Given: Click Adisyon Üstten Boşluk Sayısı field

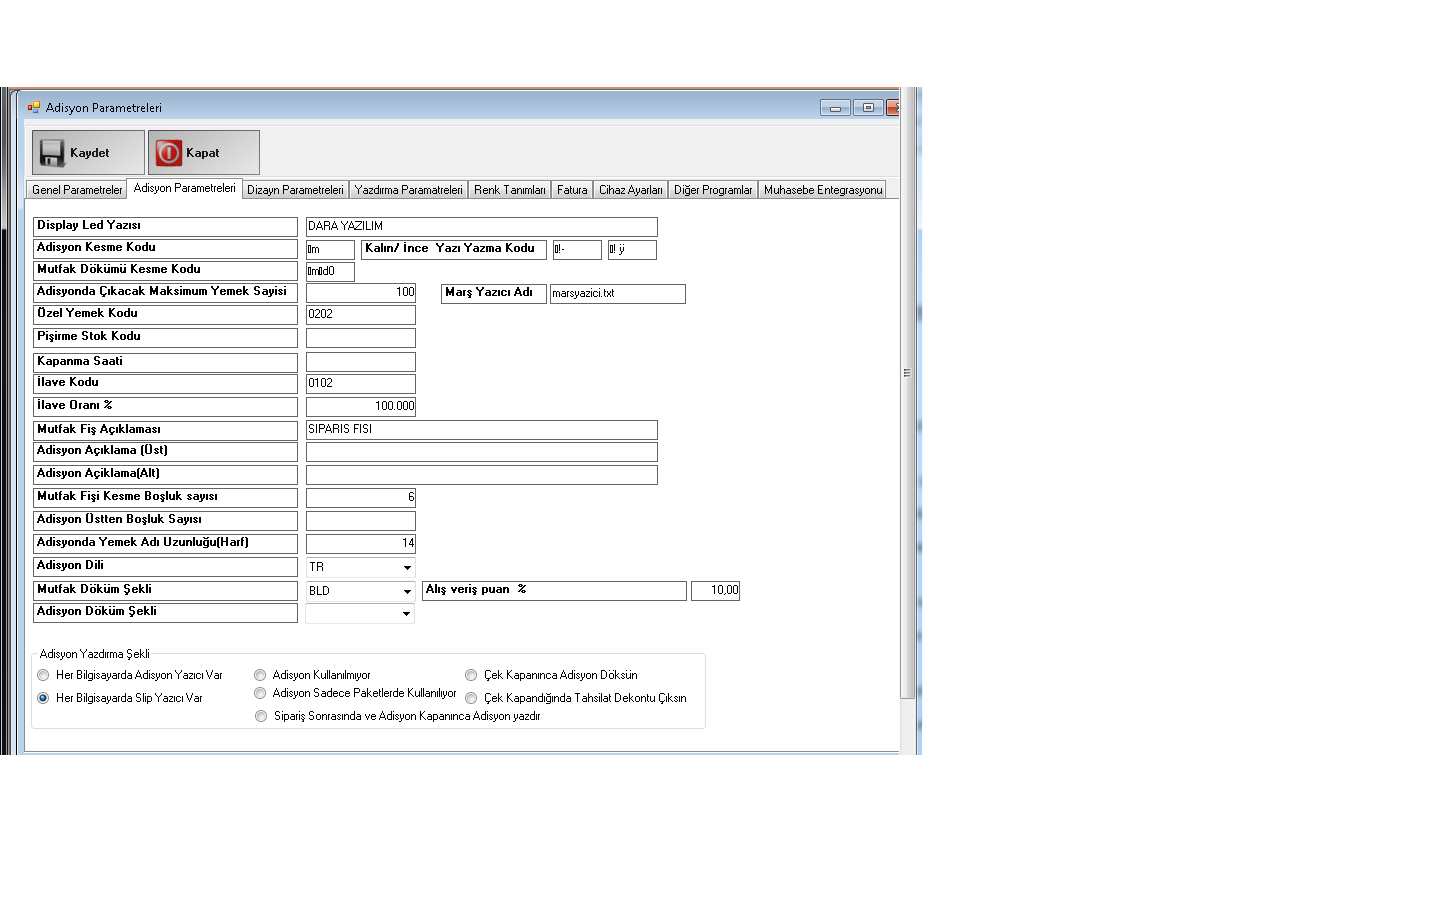Looking at the screenshot, I should click(361, 521).
